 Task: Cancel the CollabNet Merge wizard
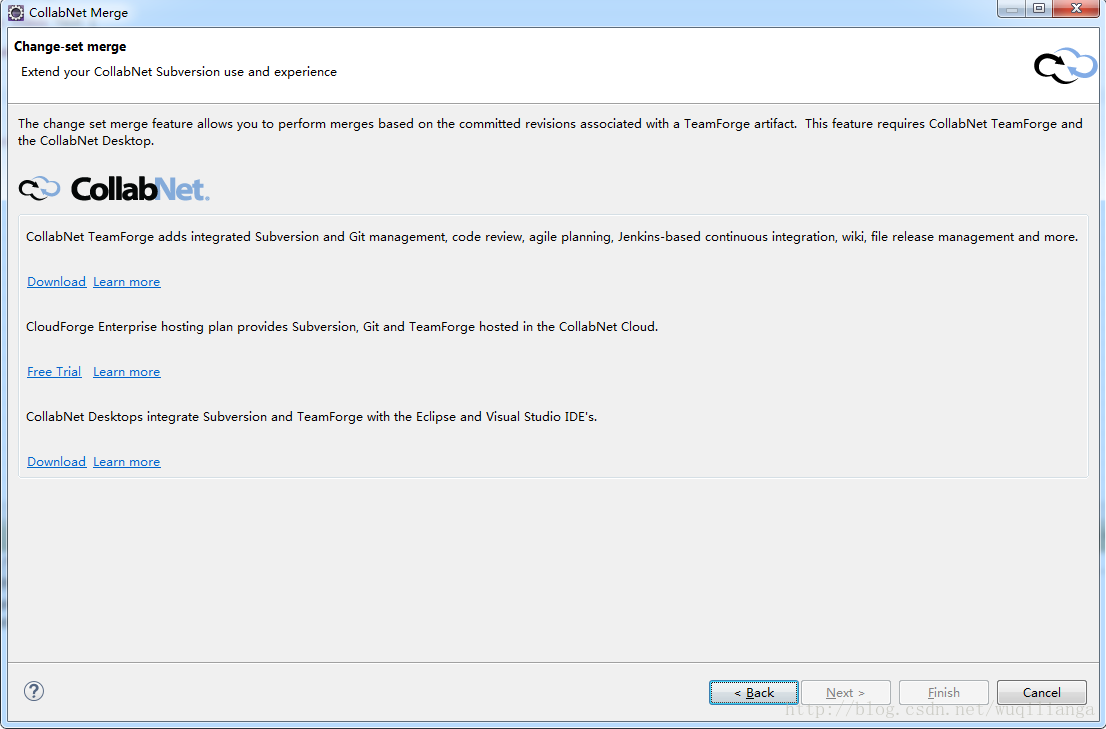tap(1042, 692)
